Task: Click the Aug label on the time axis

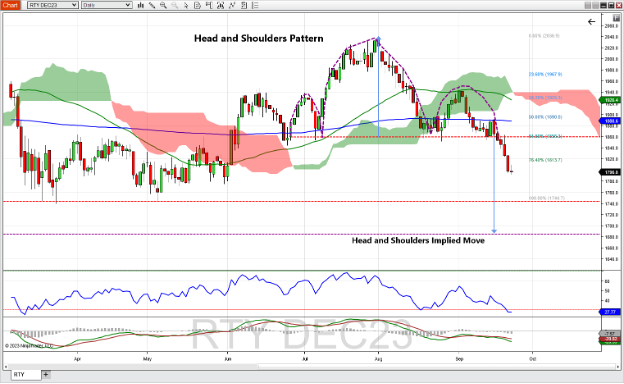Action: (378, 359)
